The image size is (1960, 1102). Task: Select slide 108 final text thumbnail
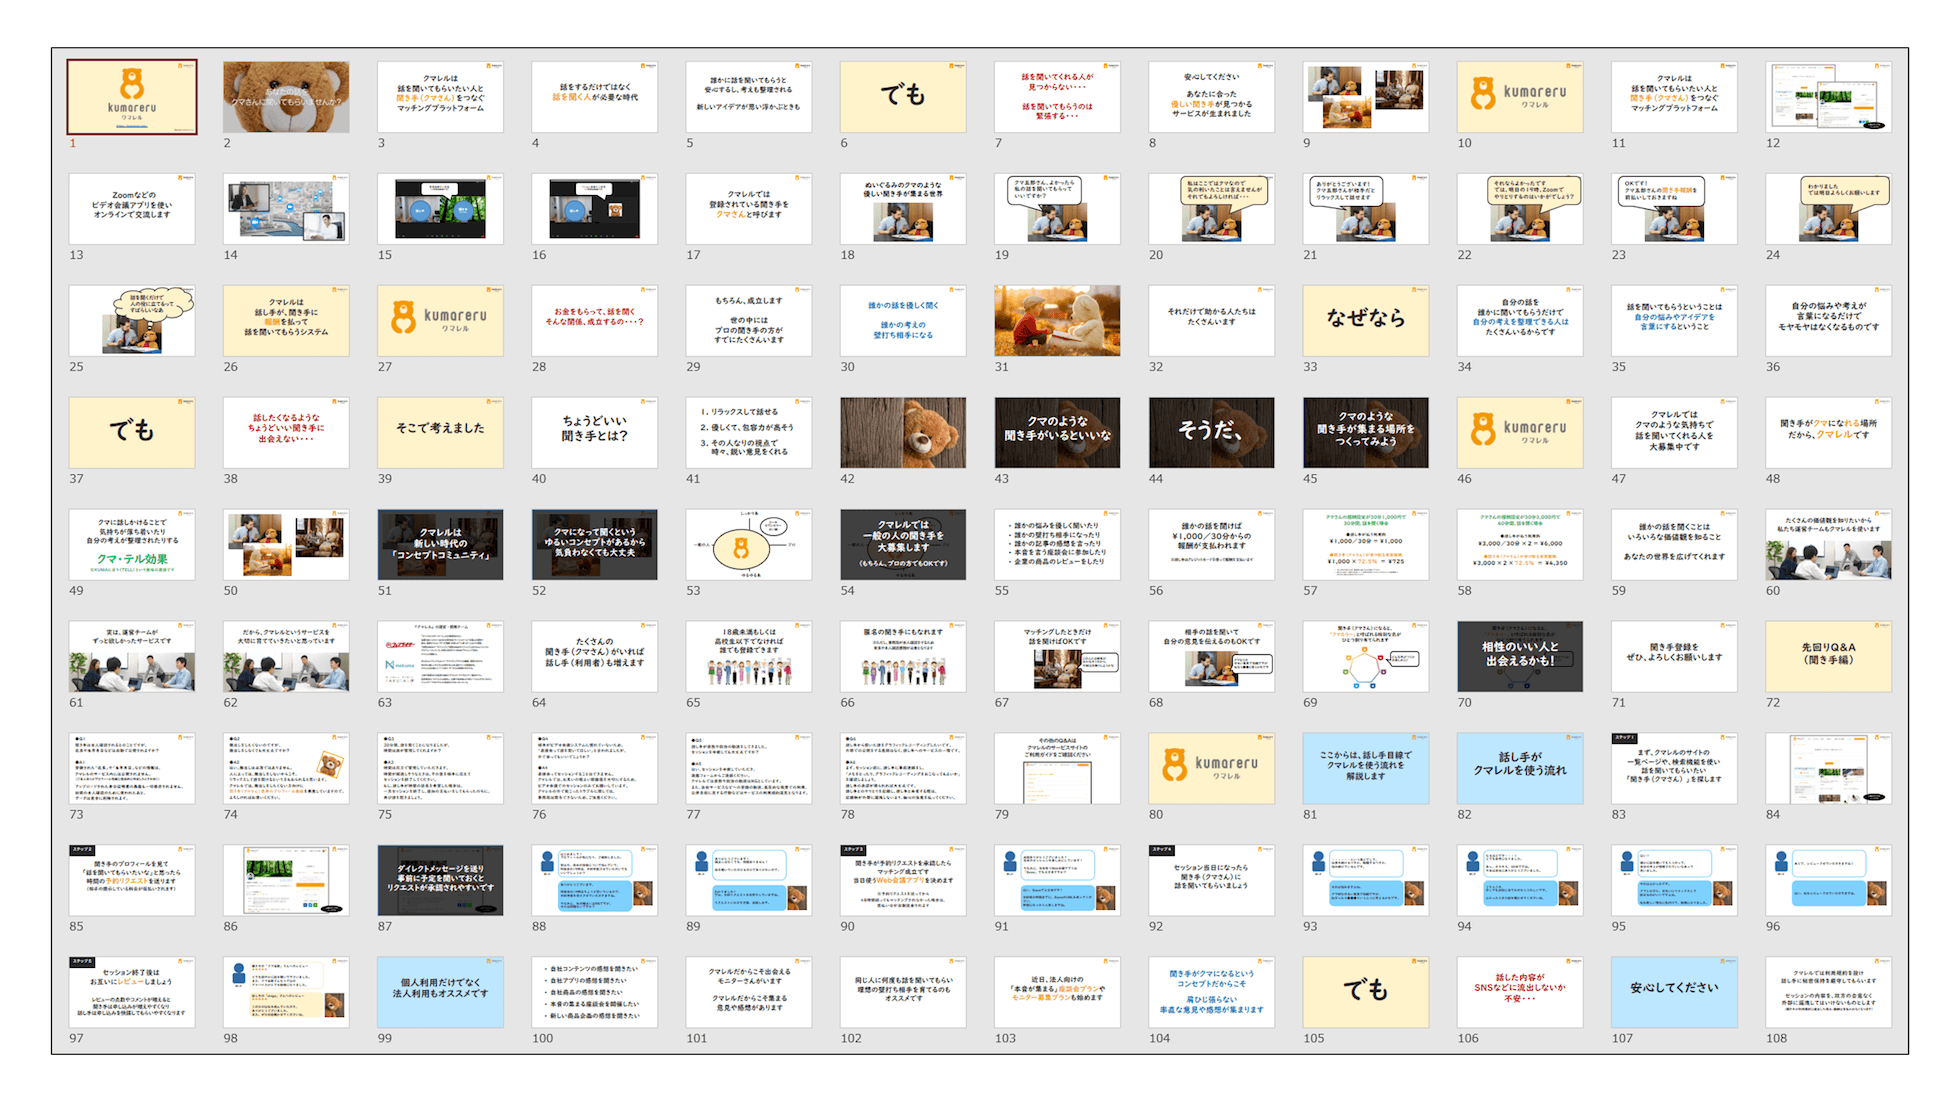pyautogui.click(x=1829, y=993)
